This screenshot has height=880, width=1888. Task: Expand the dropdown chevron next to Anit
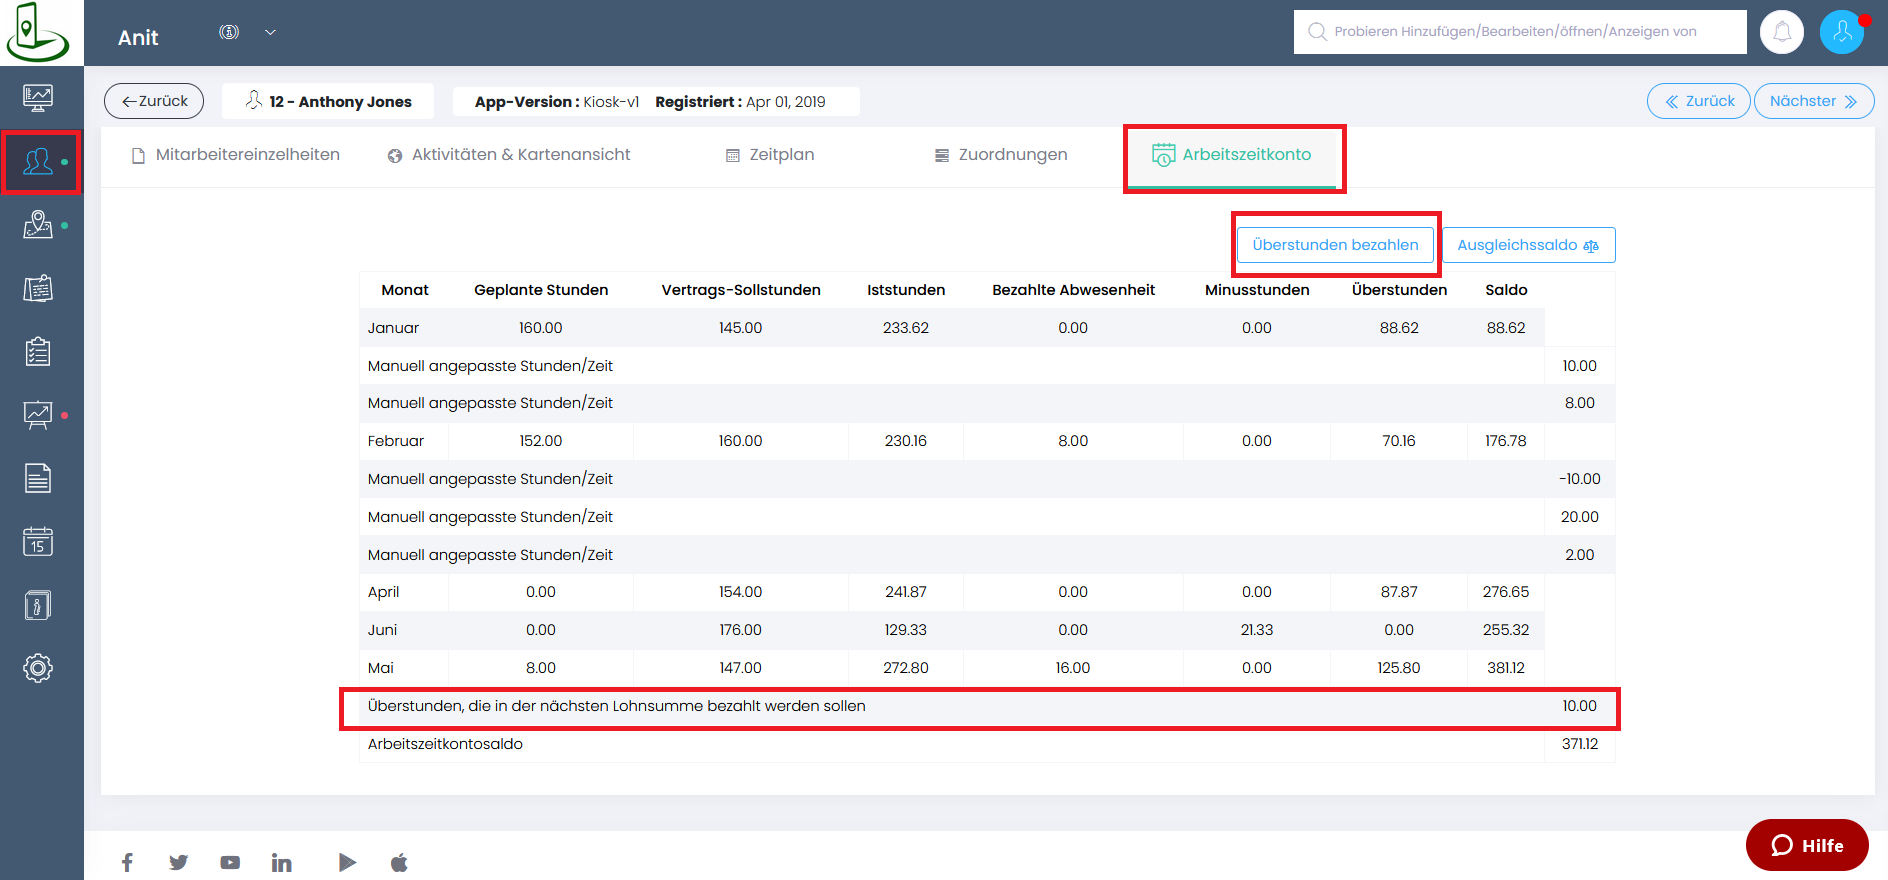270,32
